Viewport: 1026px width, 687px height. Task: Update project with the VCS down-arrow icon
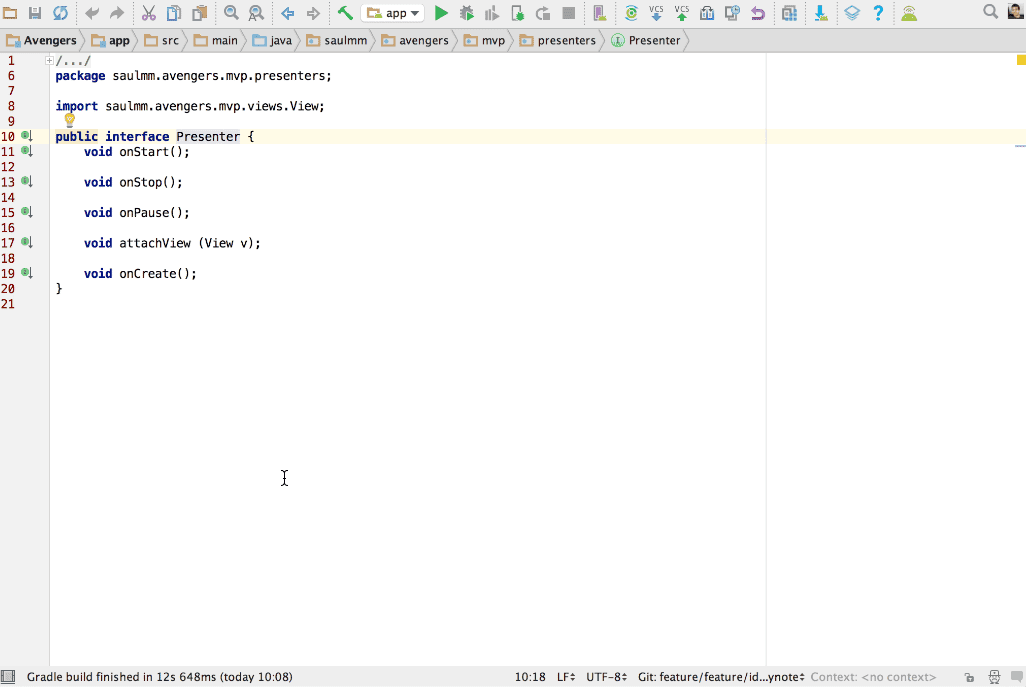point(656,13)
